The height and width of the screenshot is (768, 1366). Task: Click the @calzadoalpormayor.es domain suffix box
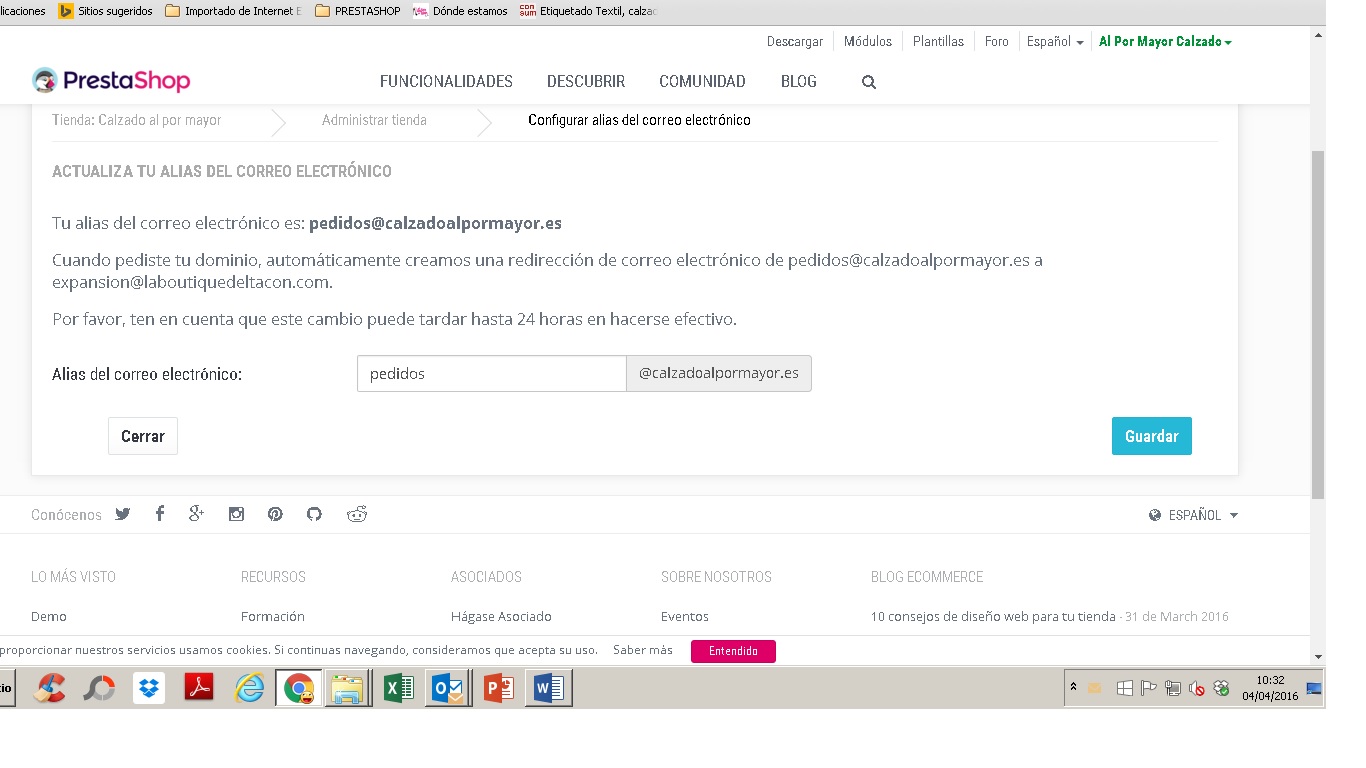pos(719,374)
